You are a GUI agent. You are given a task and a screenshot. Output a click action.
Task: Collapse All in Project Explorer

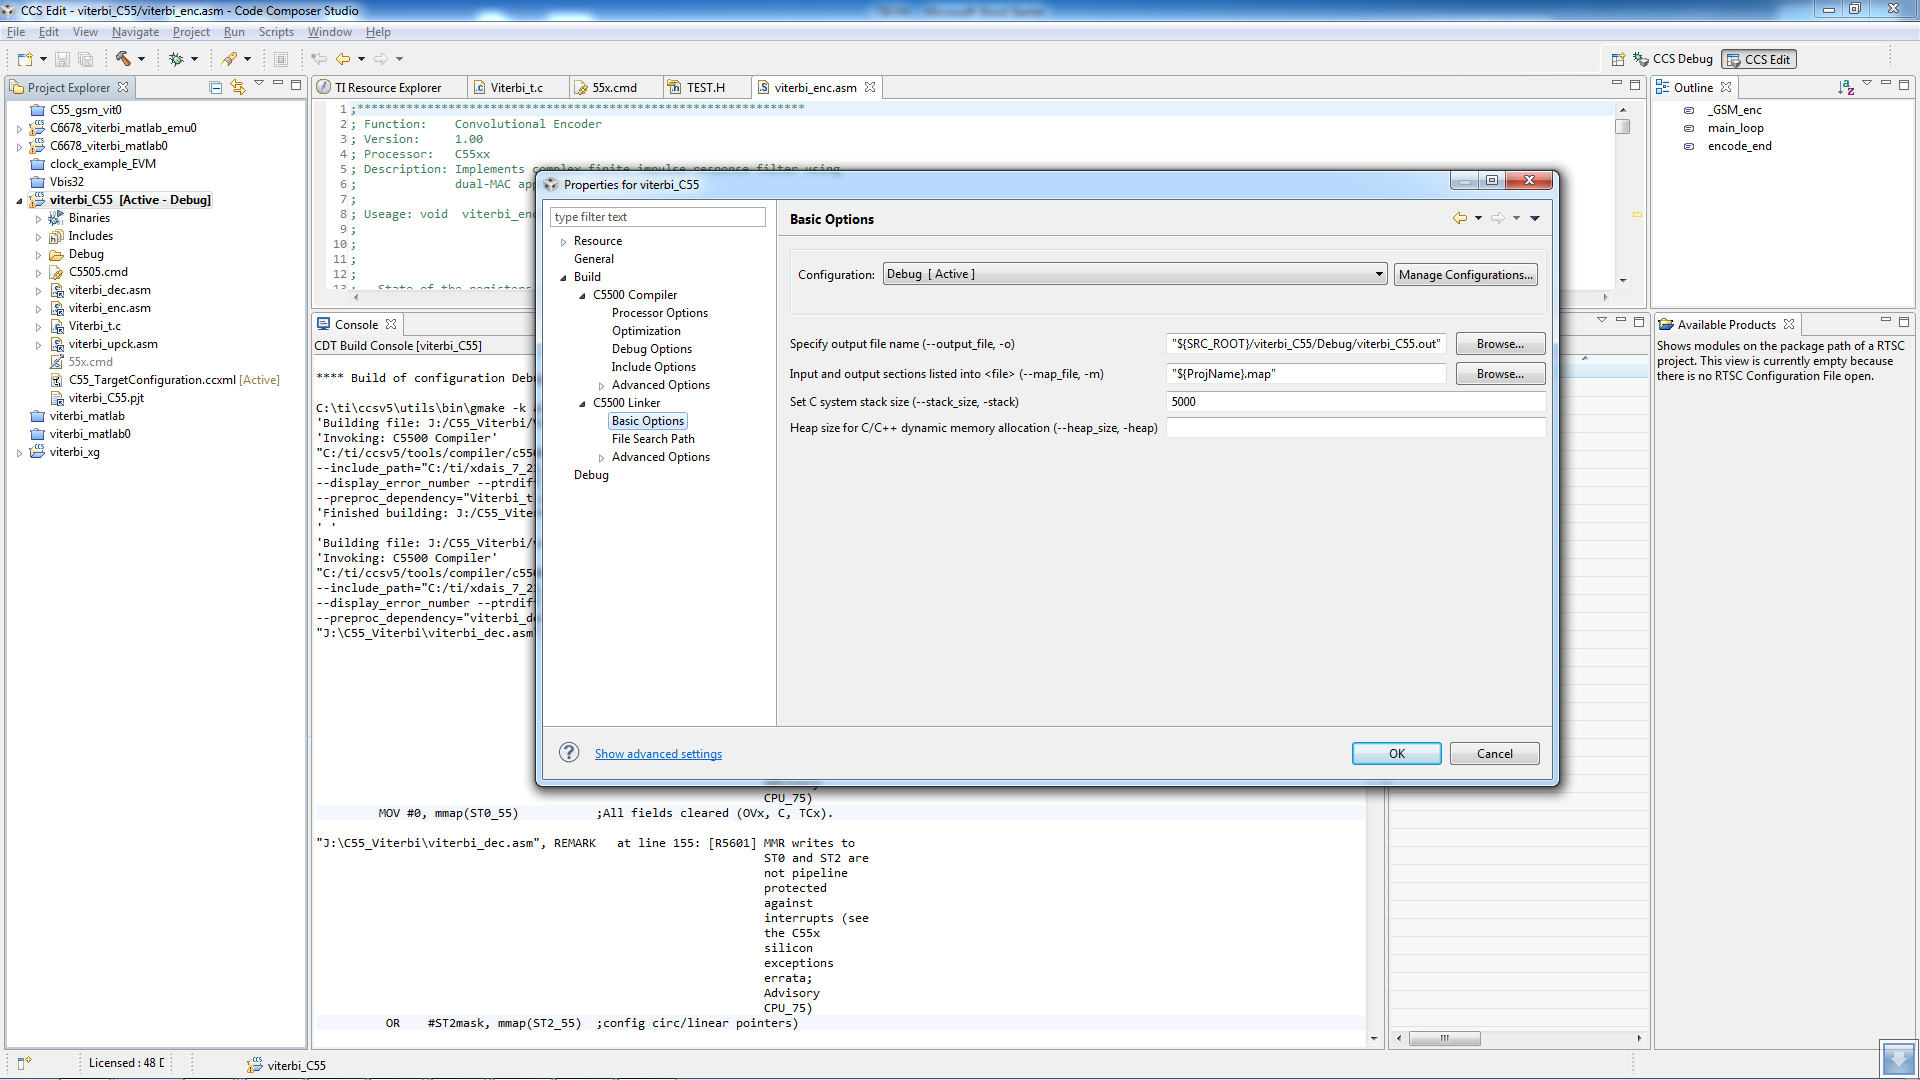click(215, 87)
